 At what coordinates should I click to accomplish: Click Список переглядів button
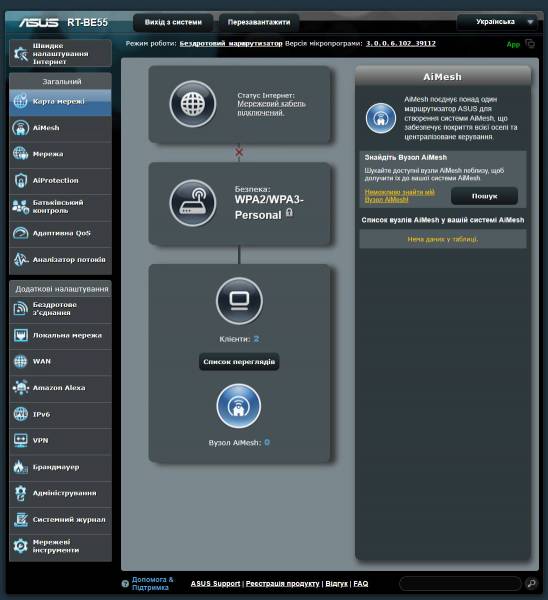point(239,362)
